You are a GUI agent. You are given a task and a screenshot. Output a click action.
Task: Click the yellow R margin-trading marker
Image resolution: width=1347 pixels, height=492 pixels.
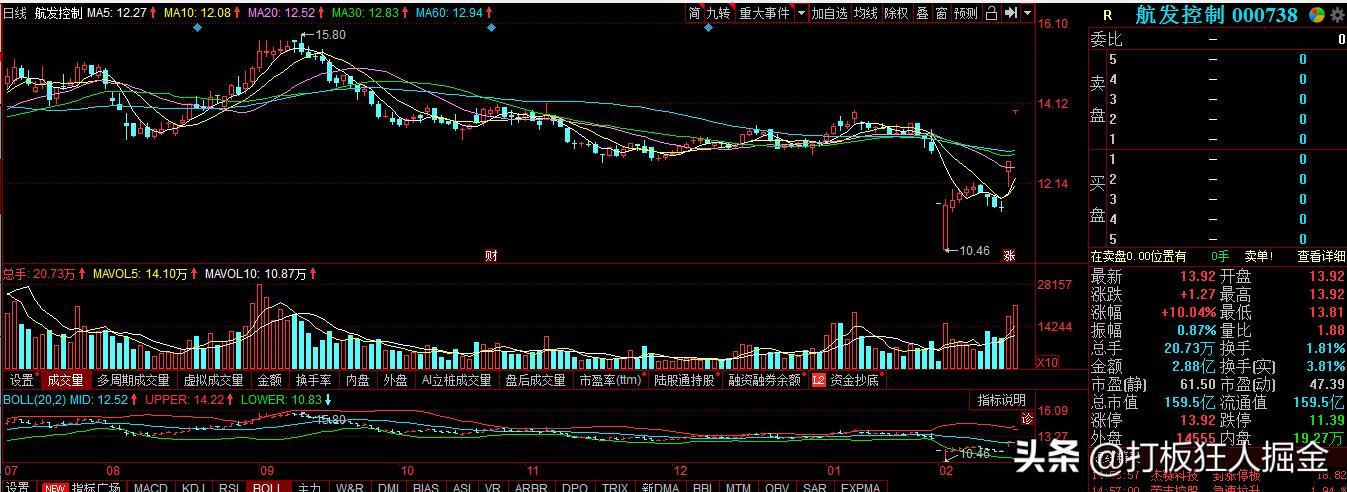click(x=1107, y=15)
